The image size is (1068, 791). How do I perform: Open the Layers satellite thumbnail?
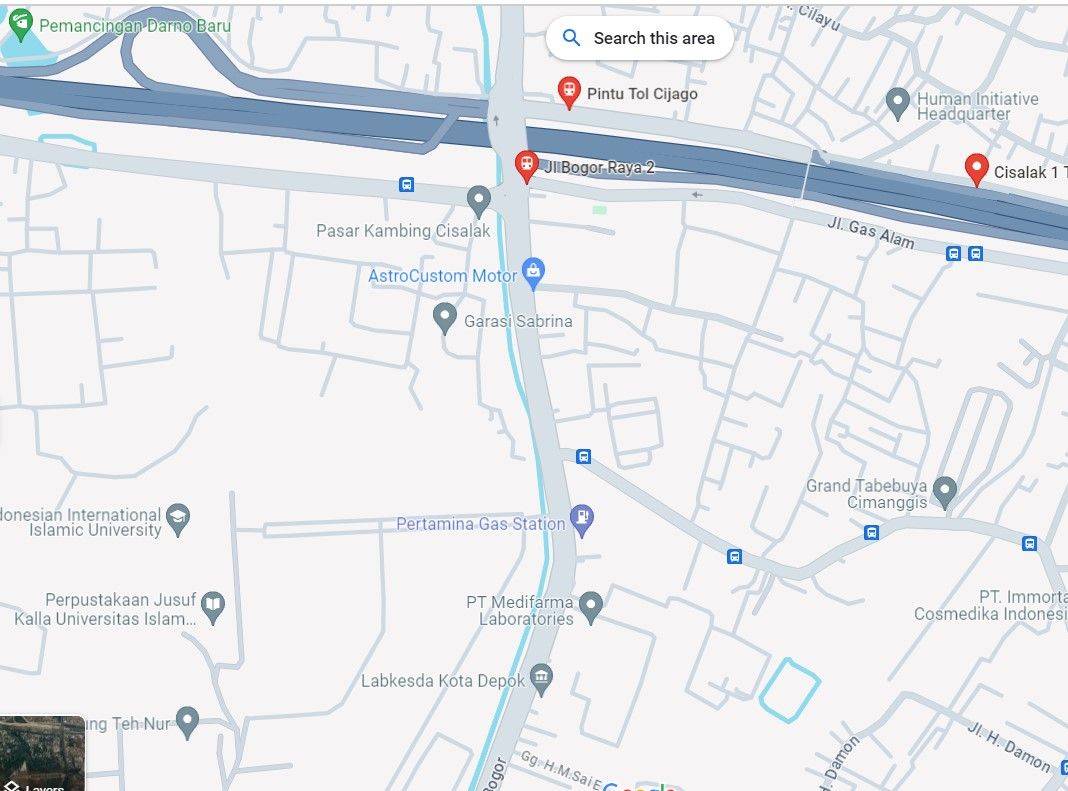42,754
